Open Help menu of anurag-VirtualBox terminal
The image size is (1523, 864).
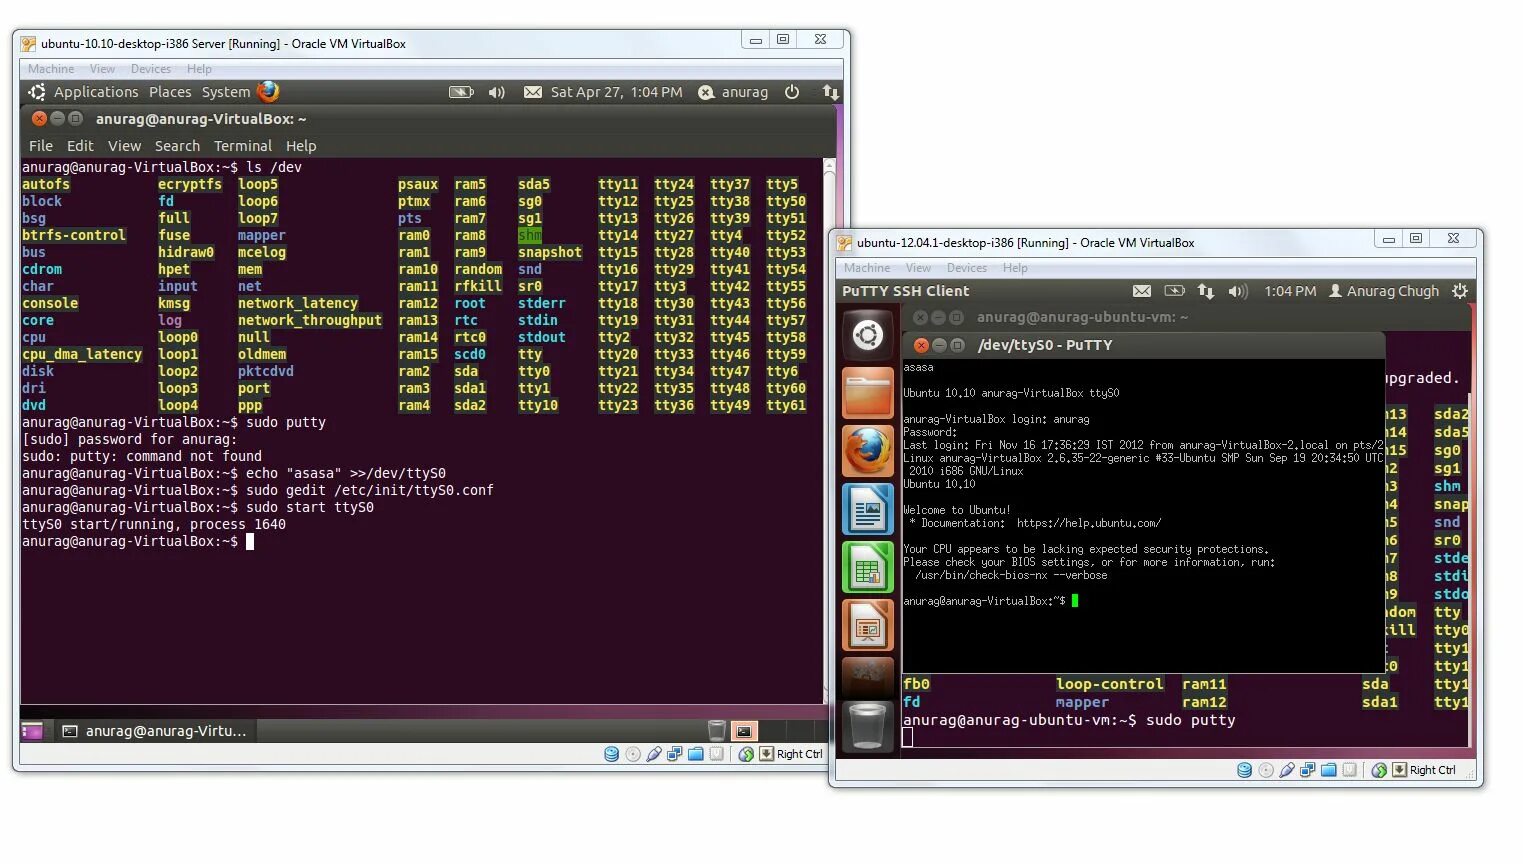tap(301, 146)
